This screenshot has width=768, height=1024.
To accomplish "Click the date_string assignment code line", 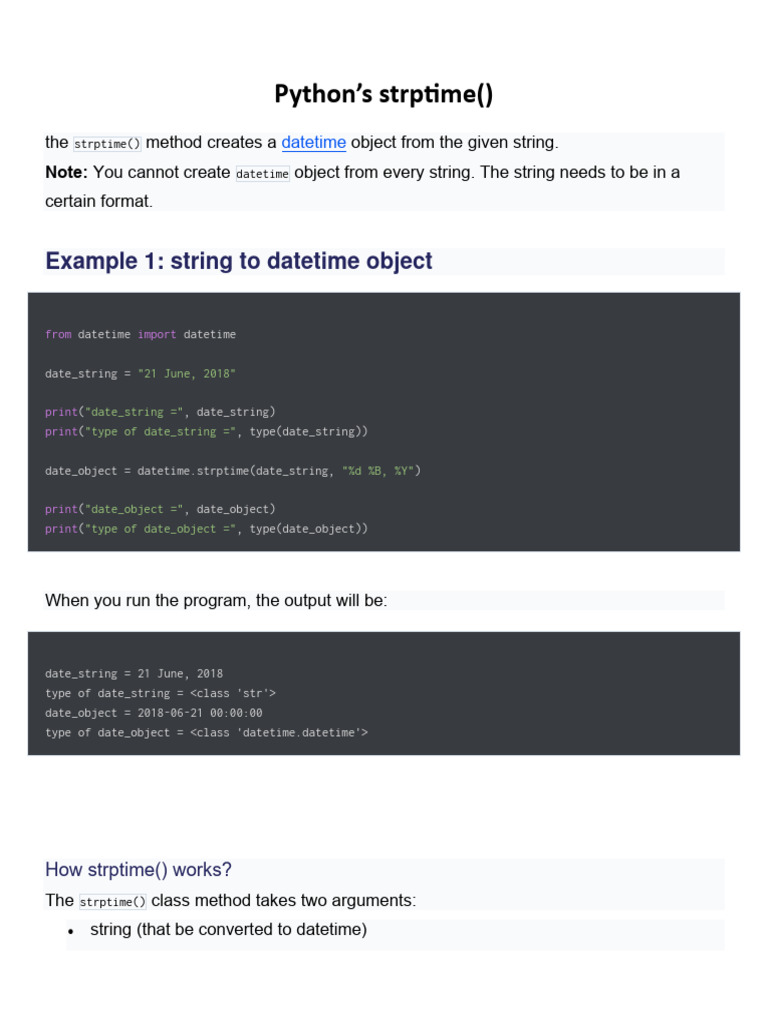I will pyautogui.click(x=140, y=374).
